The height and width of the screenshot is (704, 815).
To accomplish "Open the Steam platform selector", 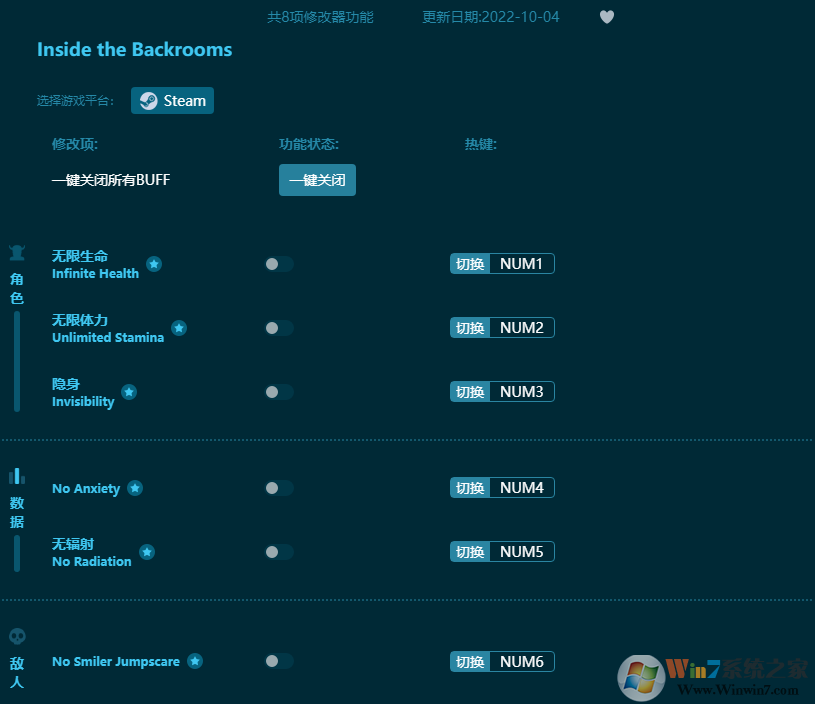I will (172, 100).
